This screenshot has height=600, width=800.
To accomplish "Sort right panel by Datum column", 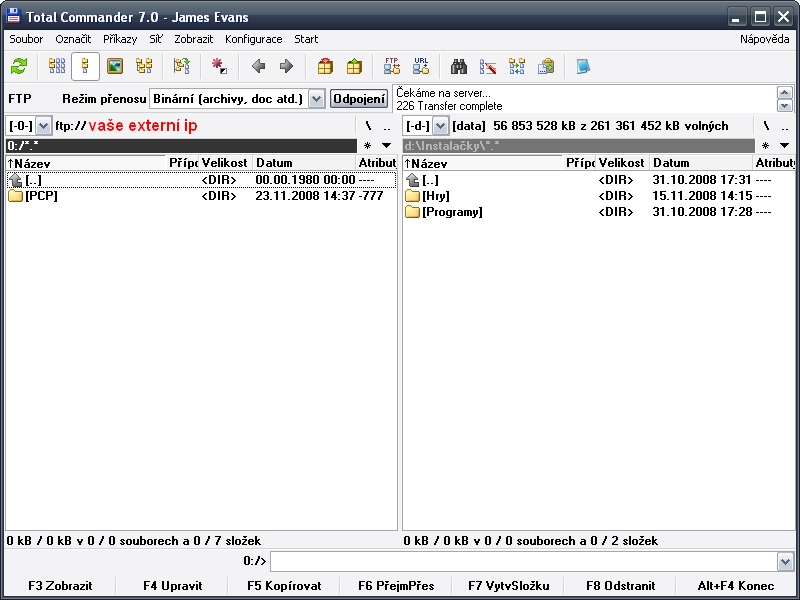I will tap(701, 163).
